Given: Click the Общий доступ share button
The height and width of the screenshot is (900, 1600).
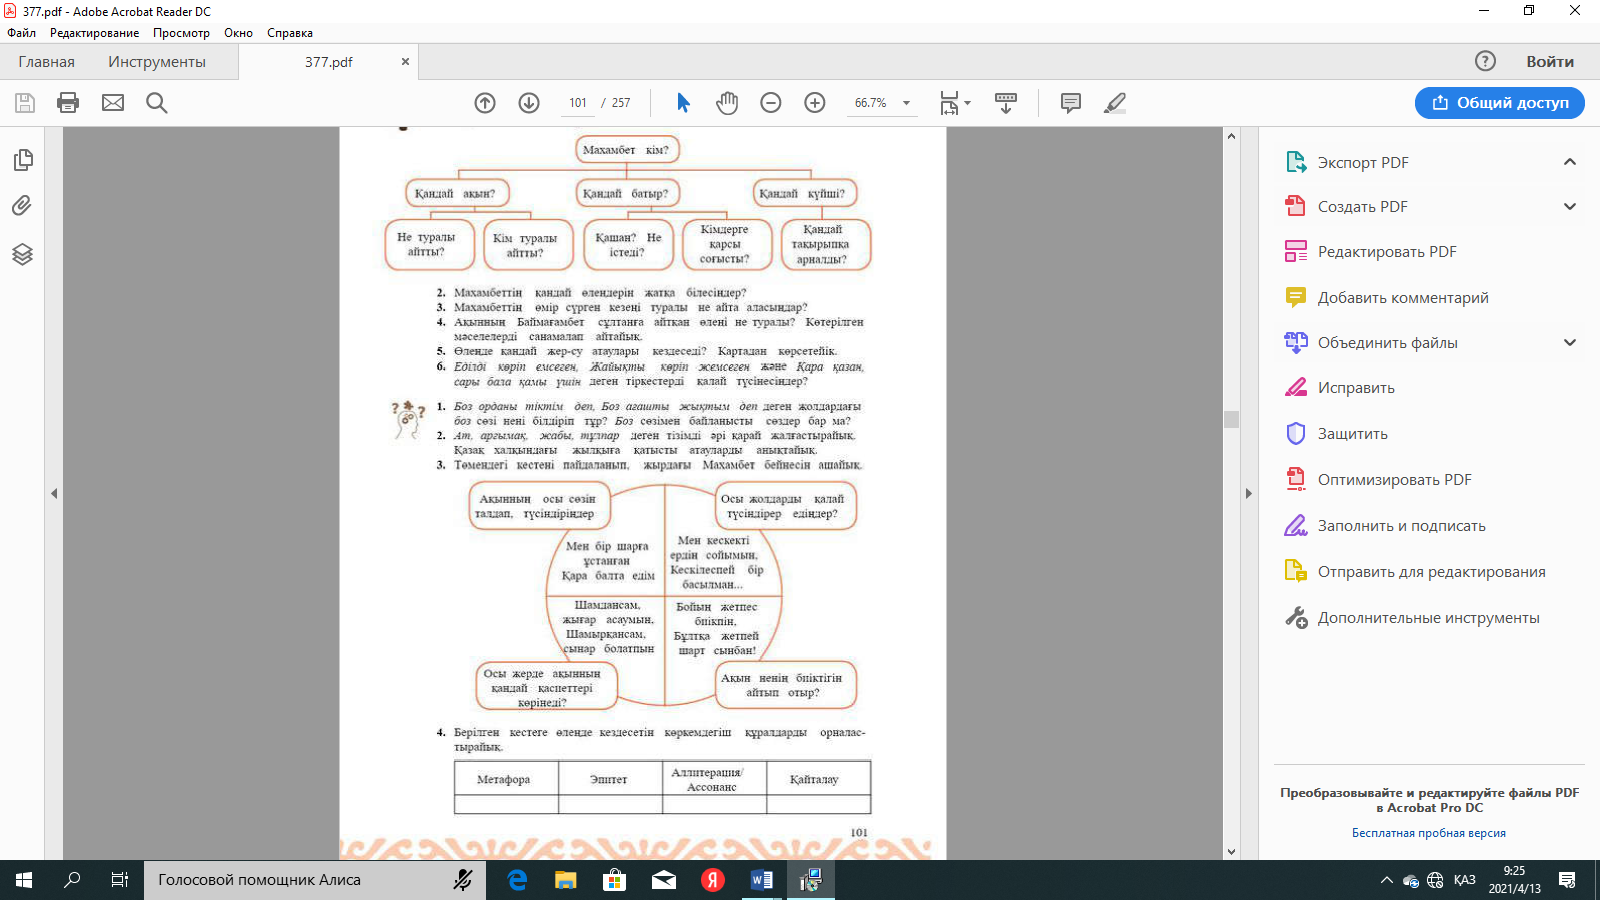Looking at the screenshot, I should click(x=1500, y=103).
